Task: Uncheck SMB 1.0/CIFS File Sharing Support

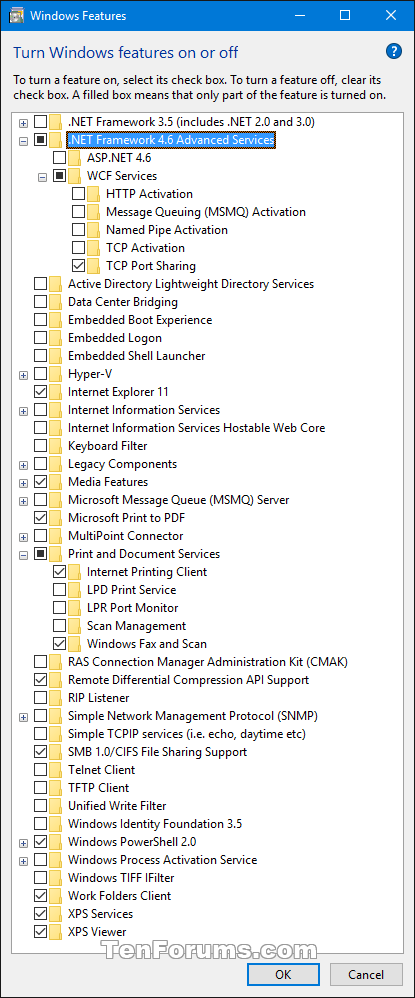Action: [40, 752]
